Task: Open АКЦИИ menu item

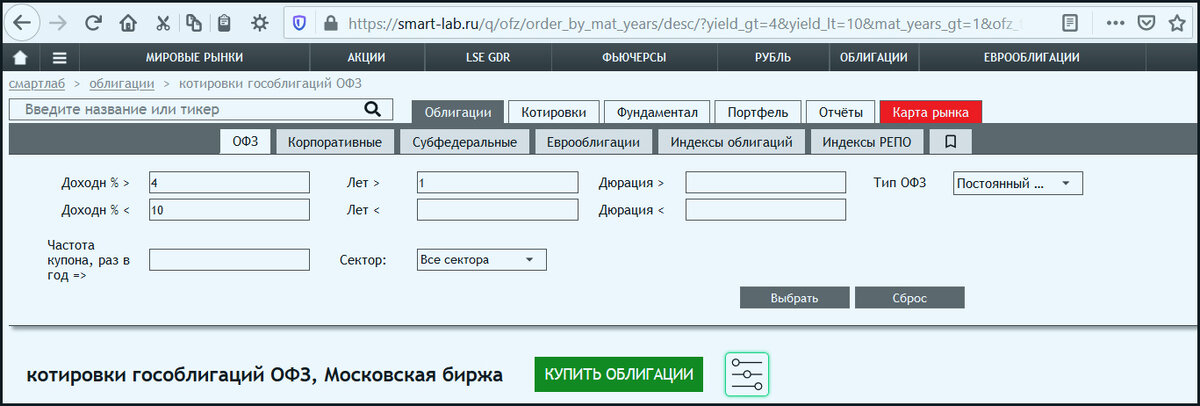Action: click(x=367, y=58)
